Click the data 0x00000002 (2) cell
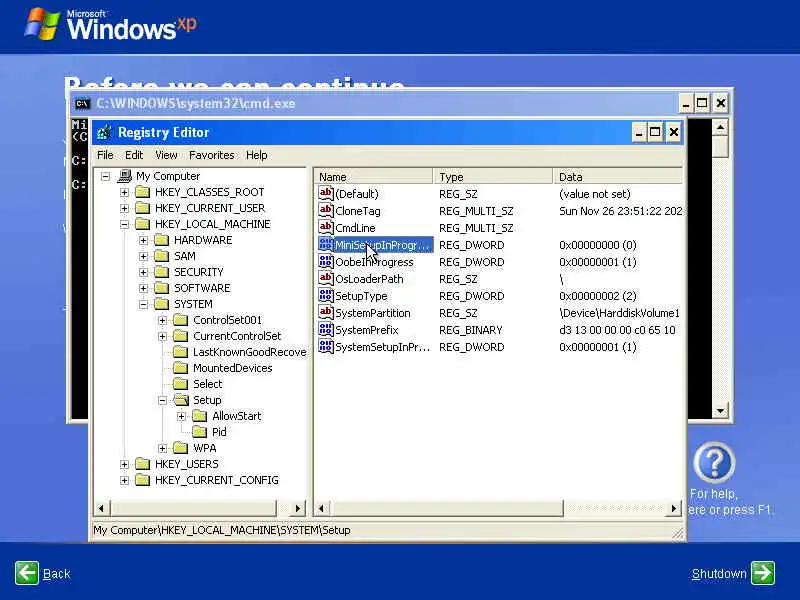Viewport: 800px width, 600px height. 597,296
